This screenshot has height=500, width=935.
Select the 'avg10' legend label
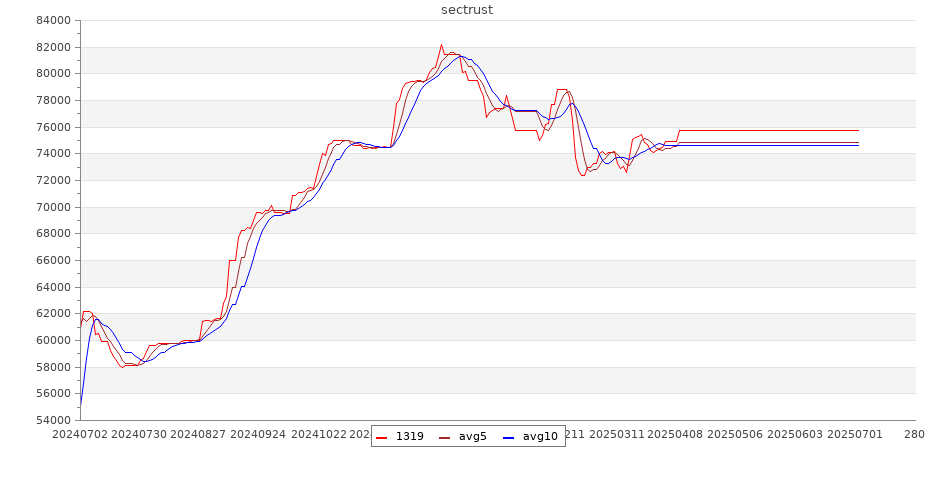point(540,436)
